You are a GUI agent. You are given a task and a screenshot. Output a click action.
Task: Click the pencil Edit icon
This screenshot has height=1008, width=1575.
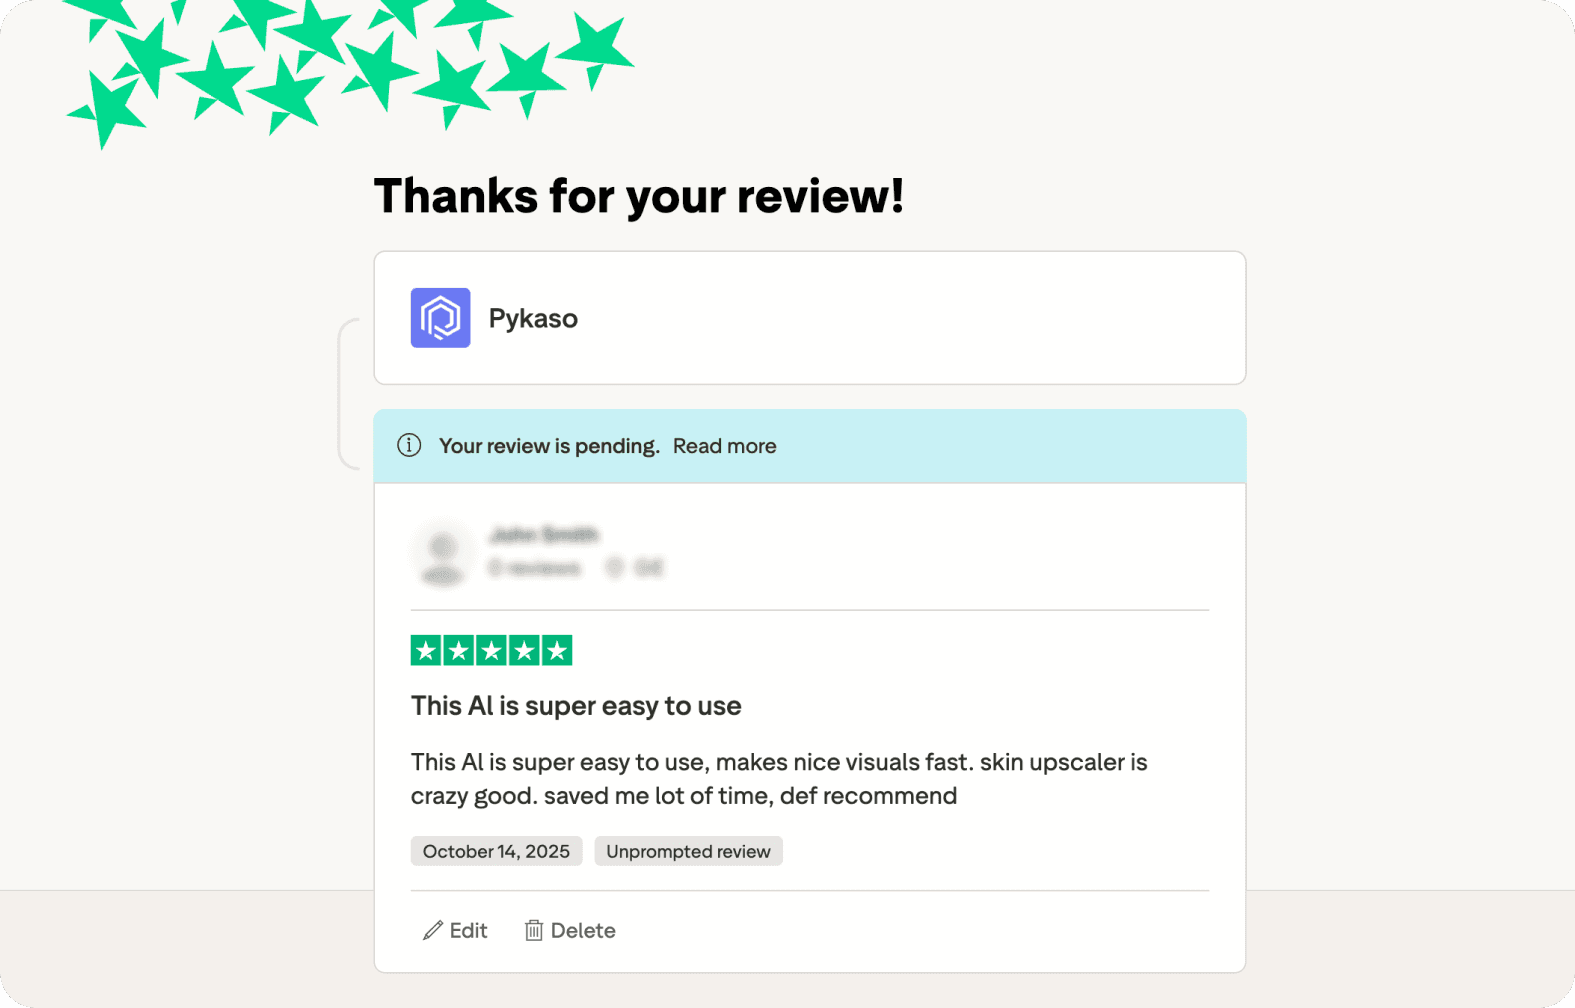(x=433, y=931)
